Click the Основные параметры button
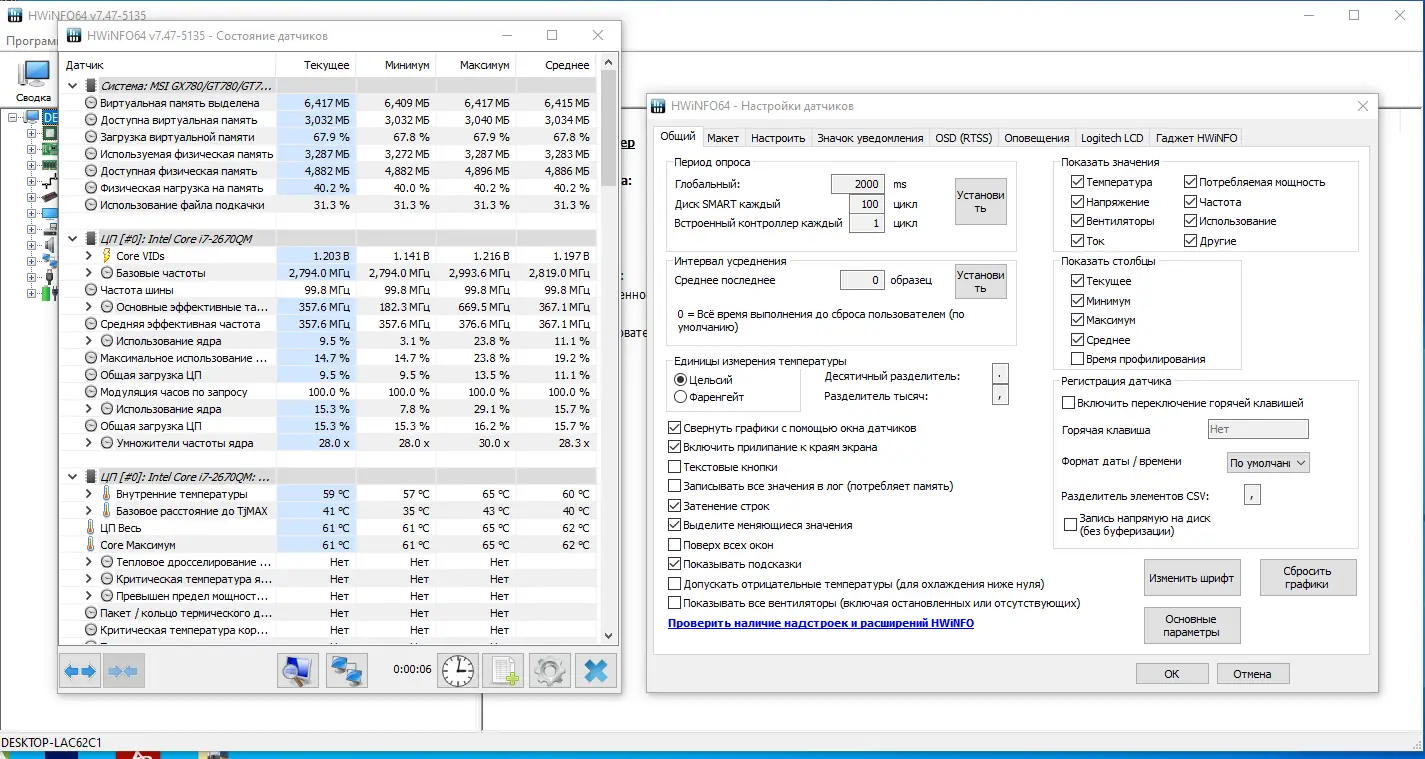This screenshot has width=1425, height=759. (x=1192, y=626)
